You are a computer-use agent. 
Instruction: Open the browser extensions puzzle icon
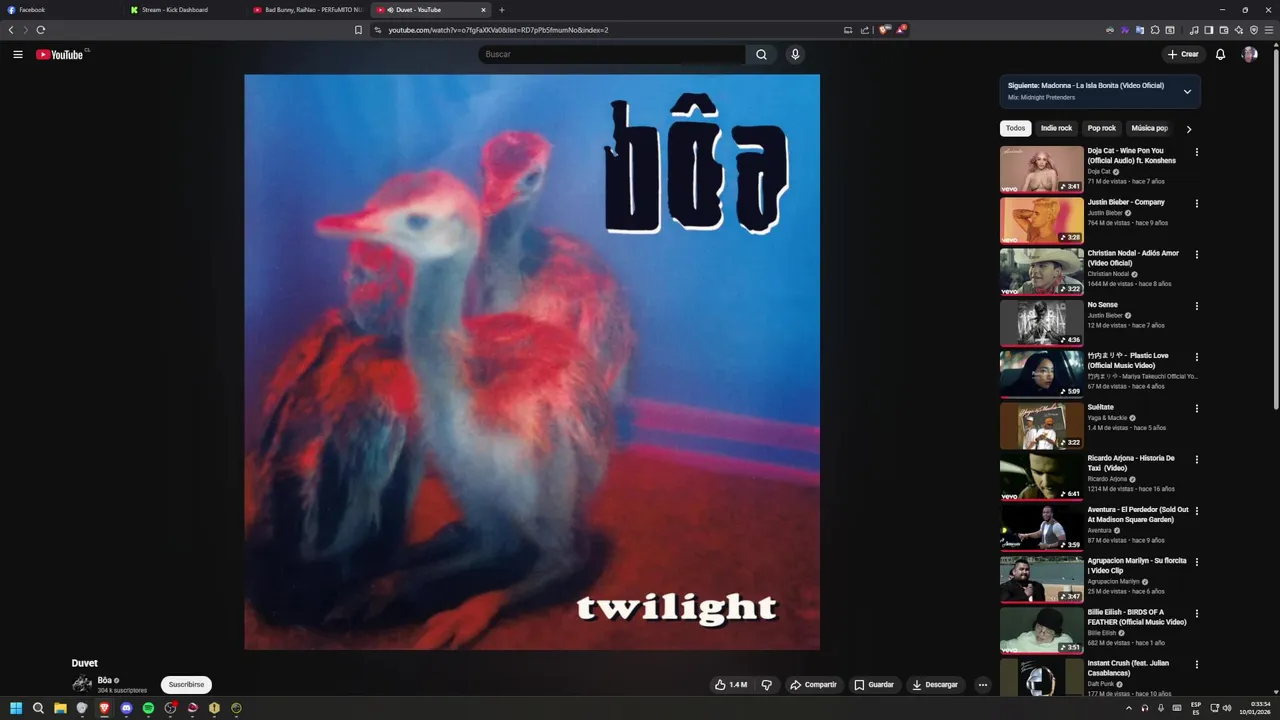pyautogui.click(x=1155, y=30)
